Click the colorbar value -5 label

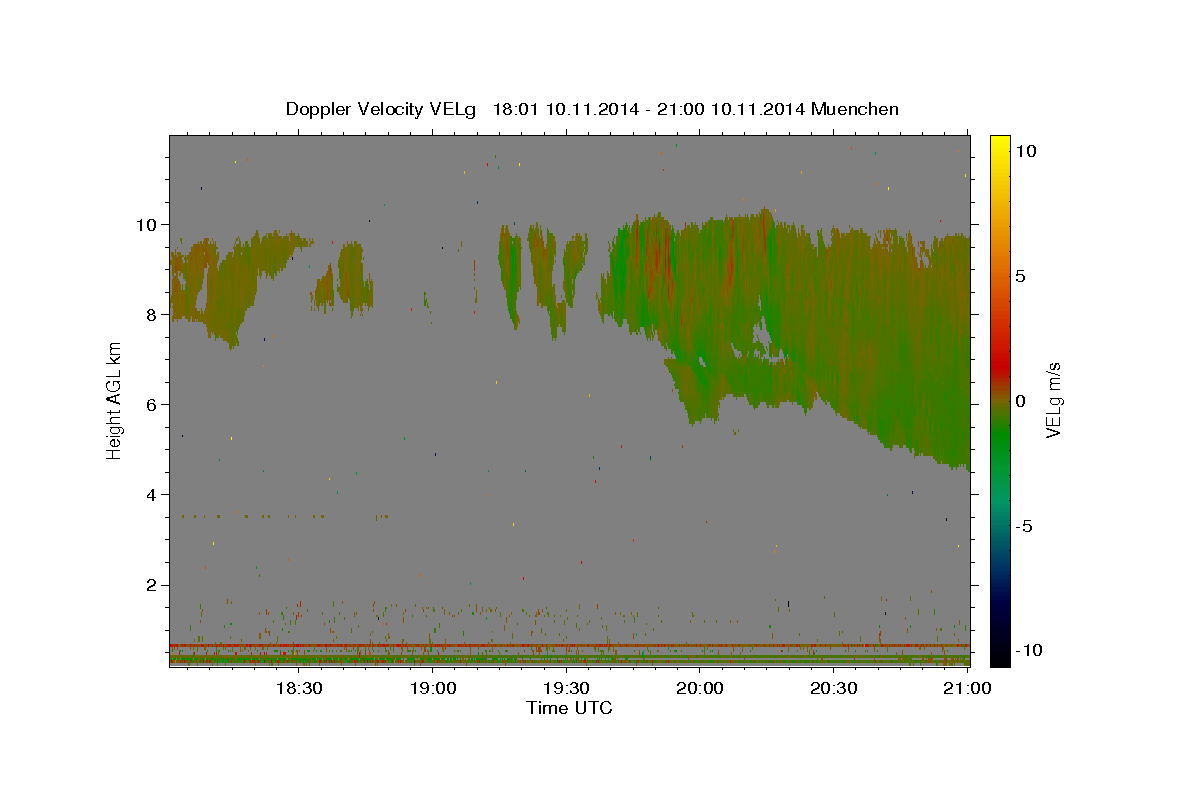1026,525
